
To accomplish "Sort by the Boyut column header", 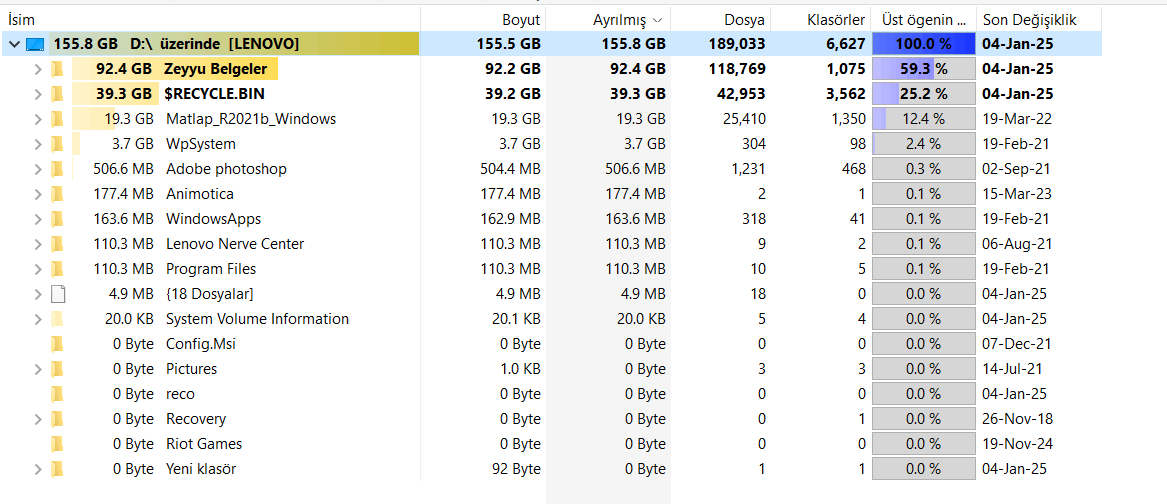I will pos(520,20).
